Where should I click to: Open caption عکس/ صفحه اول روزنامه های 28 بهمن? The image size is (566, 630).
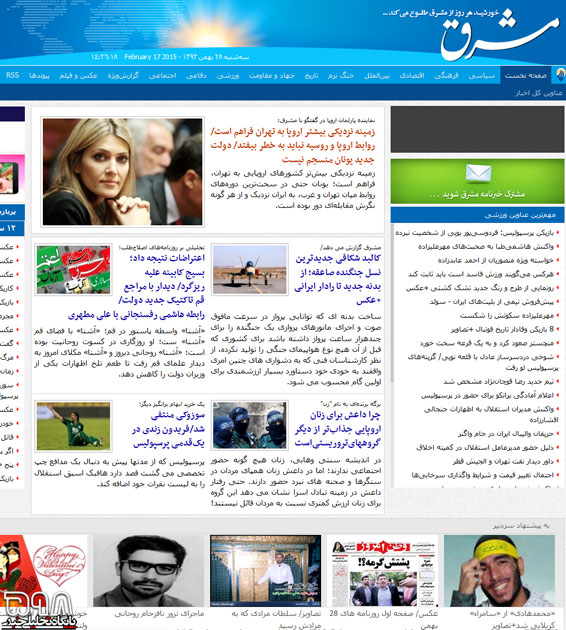point(383,619)
